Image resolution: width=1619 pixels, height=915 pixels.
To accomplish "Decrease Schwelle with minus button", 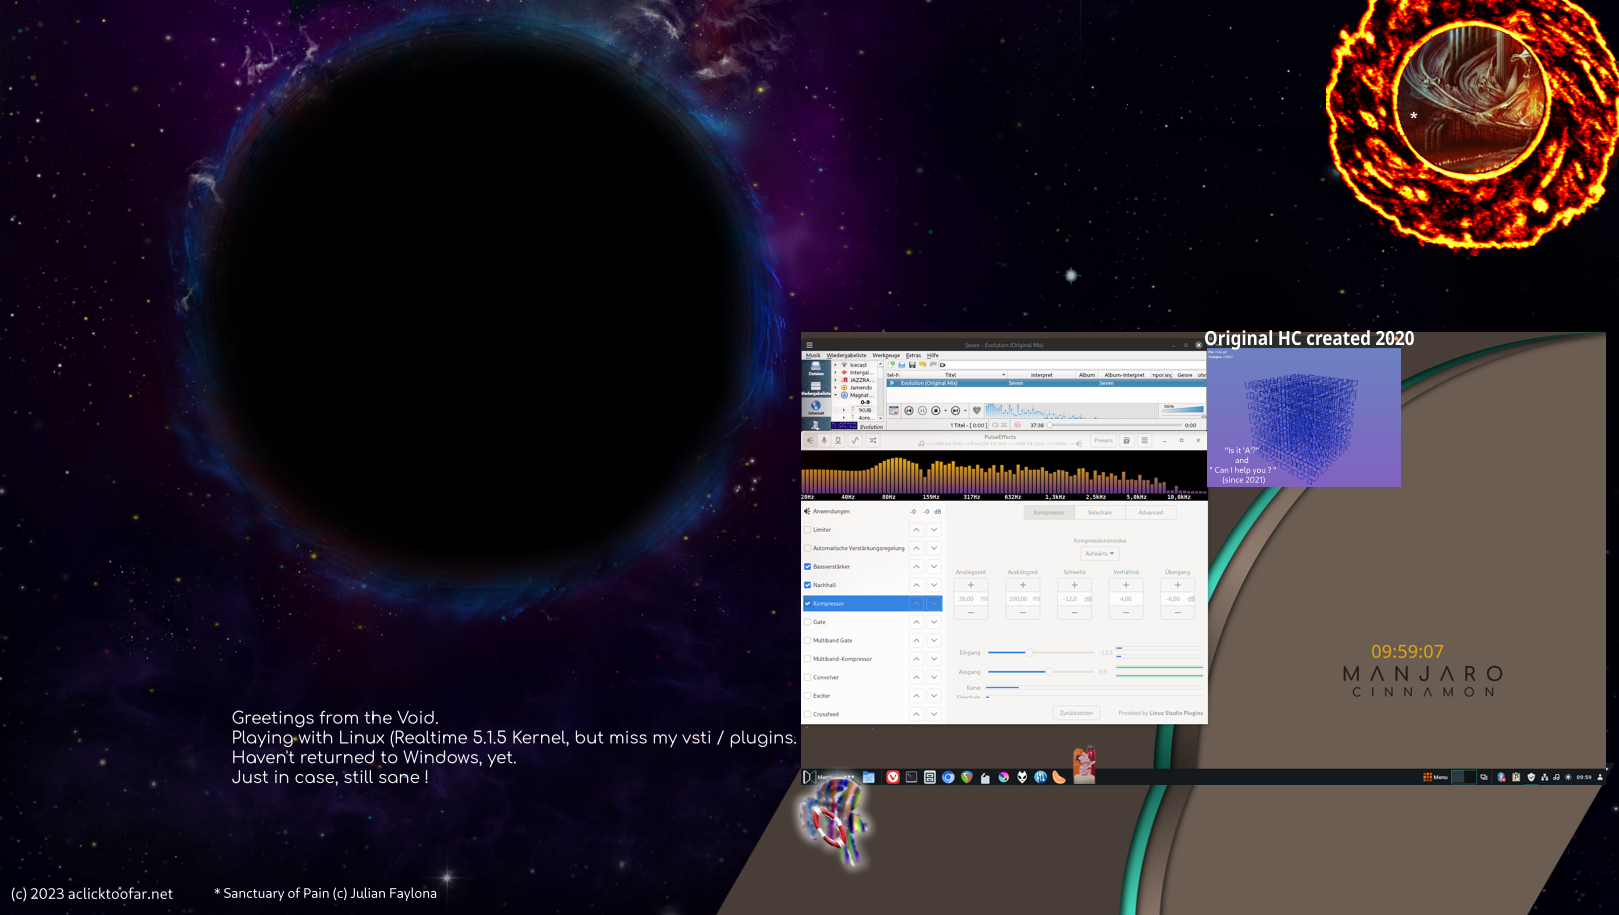I will 1074,612.
